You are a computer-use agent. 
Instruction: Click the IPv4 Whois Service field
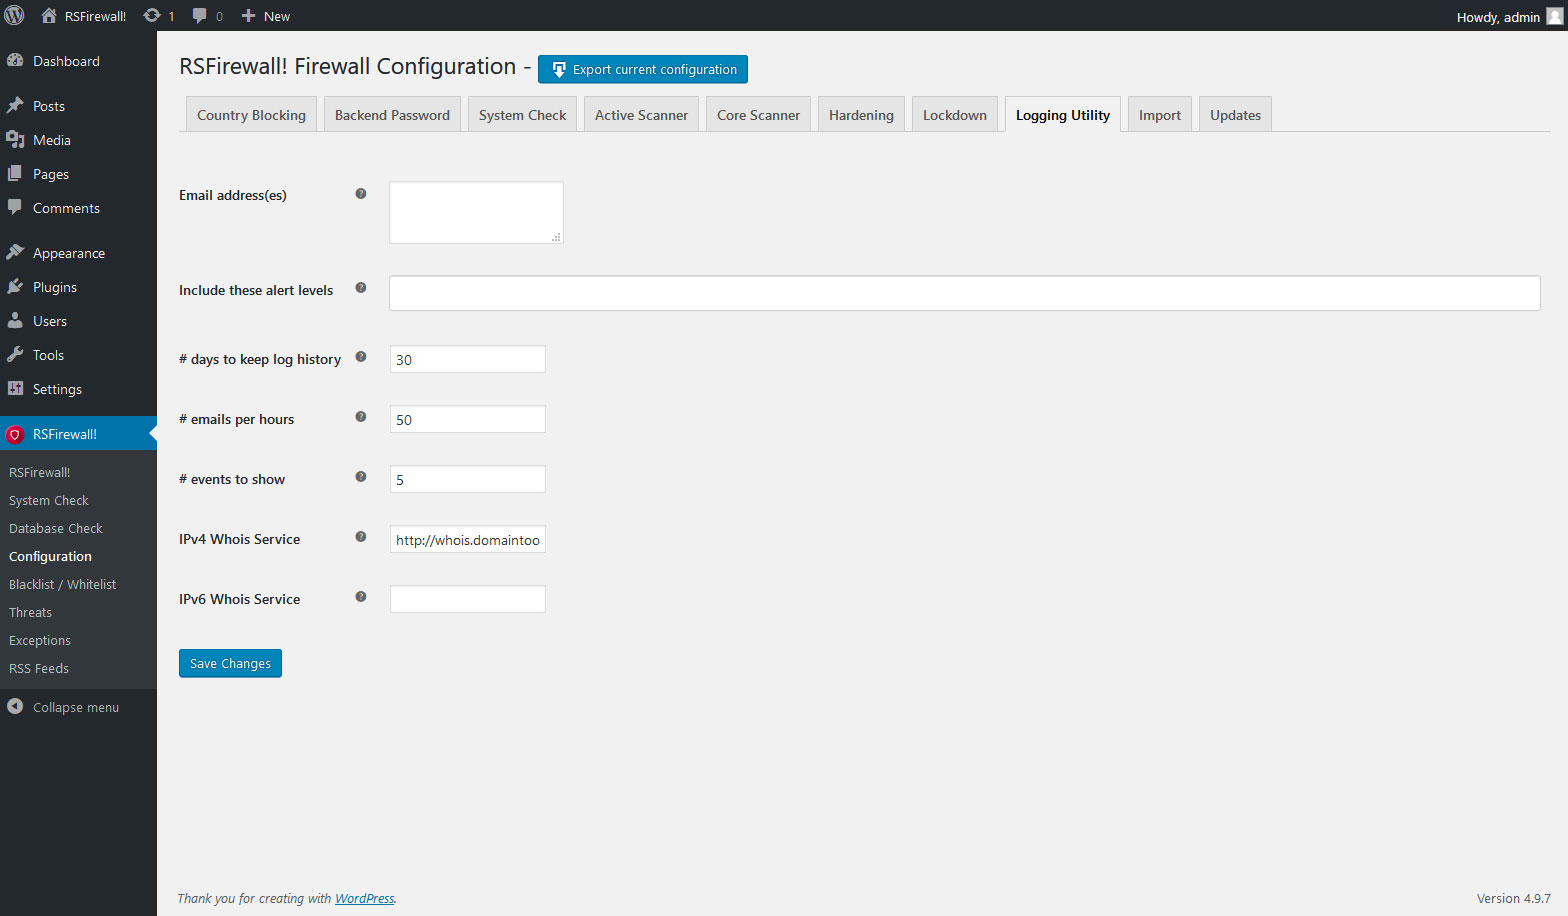[x=467, y=539]
